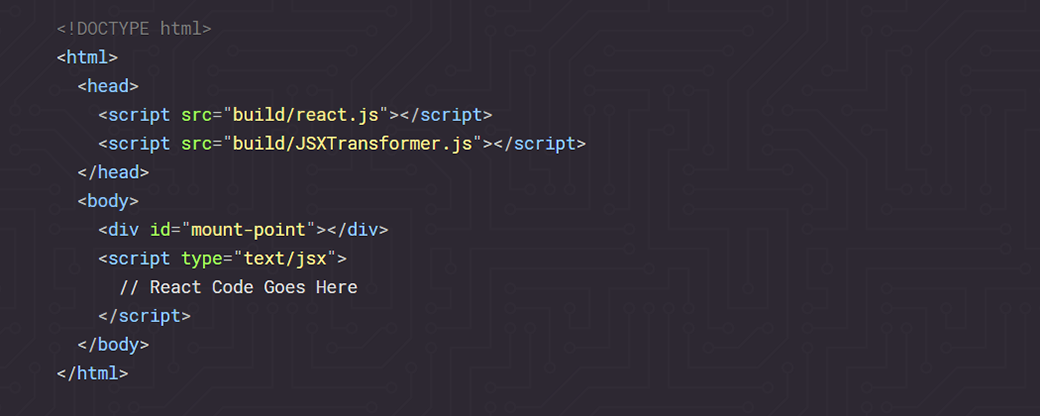Click the closing html tag

click(93, 374)
